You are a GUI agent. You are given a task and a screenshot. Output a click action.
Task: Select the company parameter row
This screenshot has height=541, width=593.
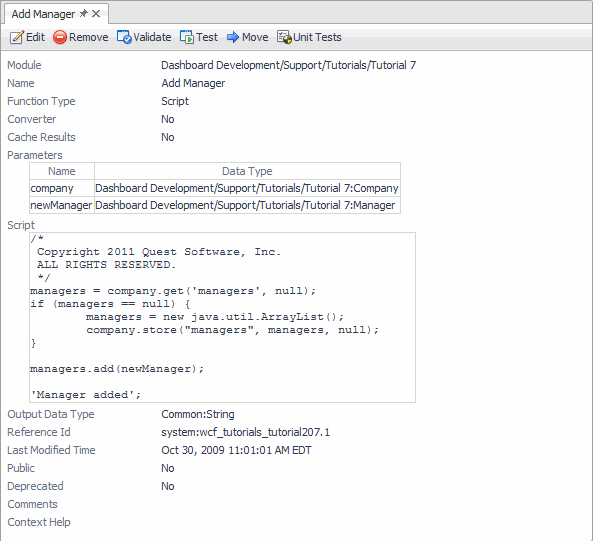click(215, 188)
